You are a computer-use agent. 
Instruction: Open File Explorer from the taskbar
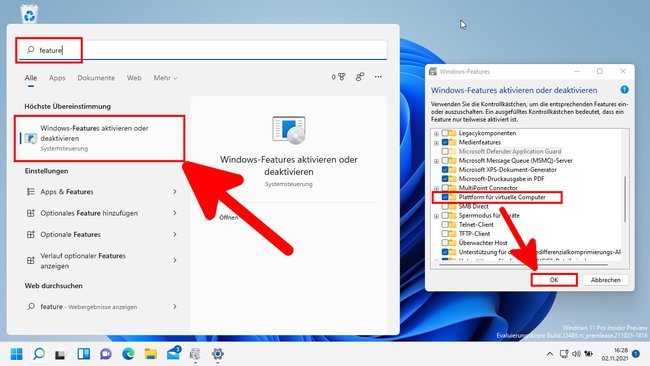(150, 354)
